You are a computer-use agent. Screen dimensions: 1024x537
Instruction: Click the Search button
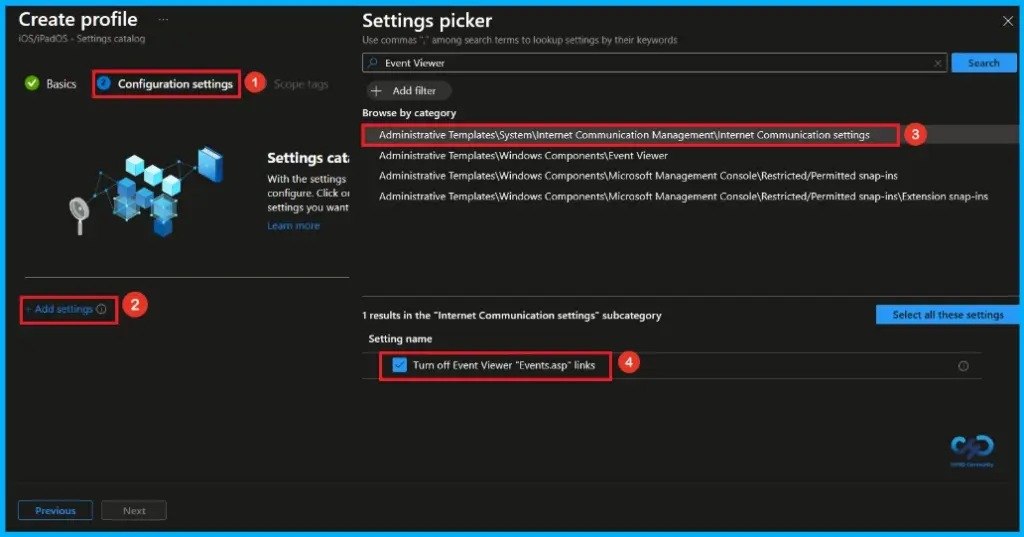click(x=984, y=63)
